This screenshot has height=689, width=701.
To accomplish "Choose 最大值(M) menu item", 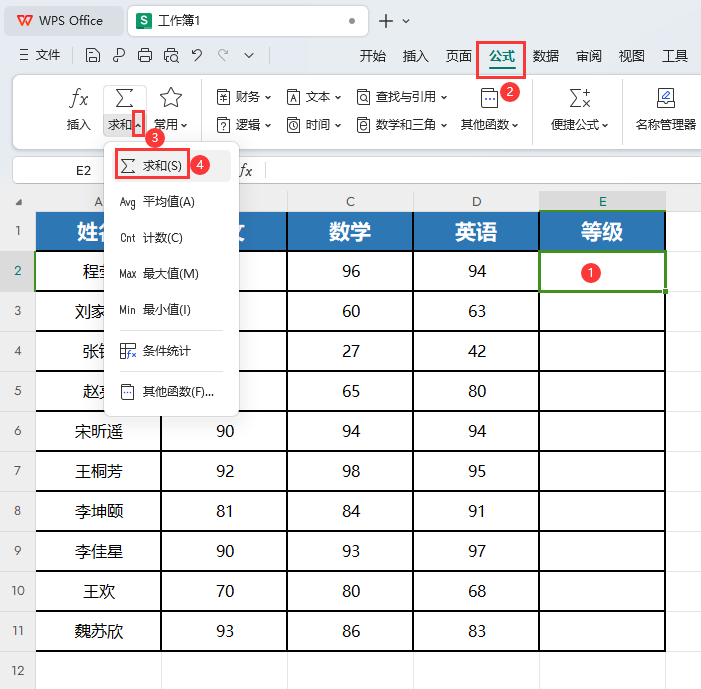I will pyautogui.click(x=172, y=274).
